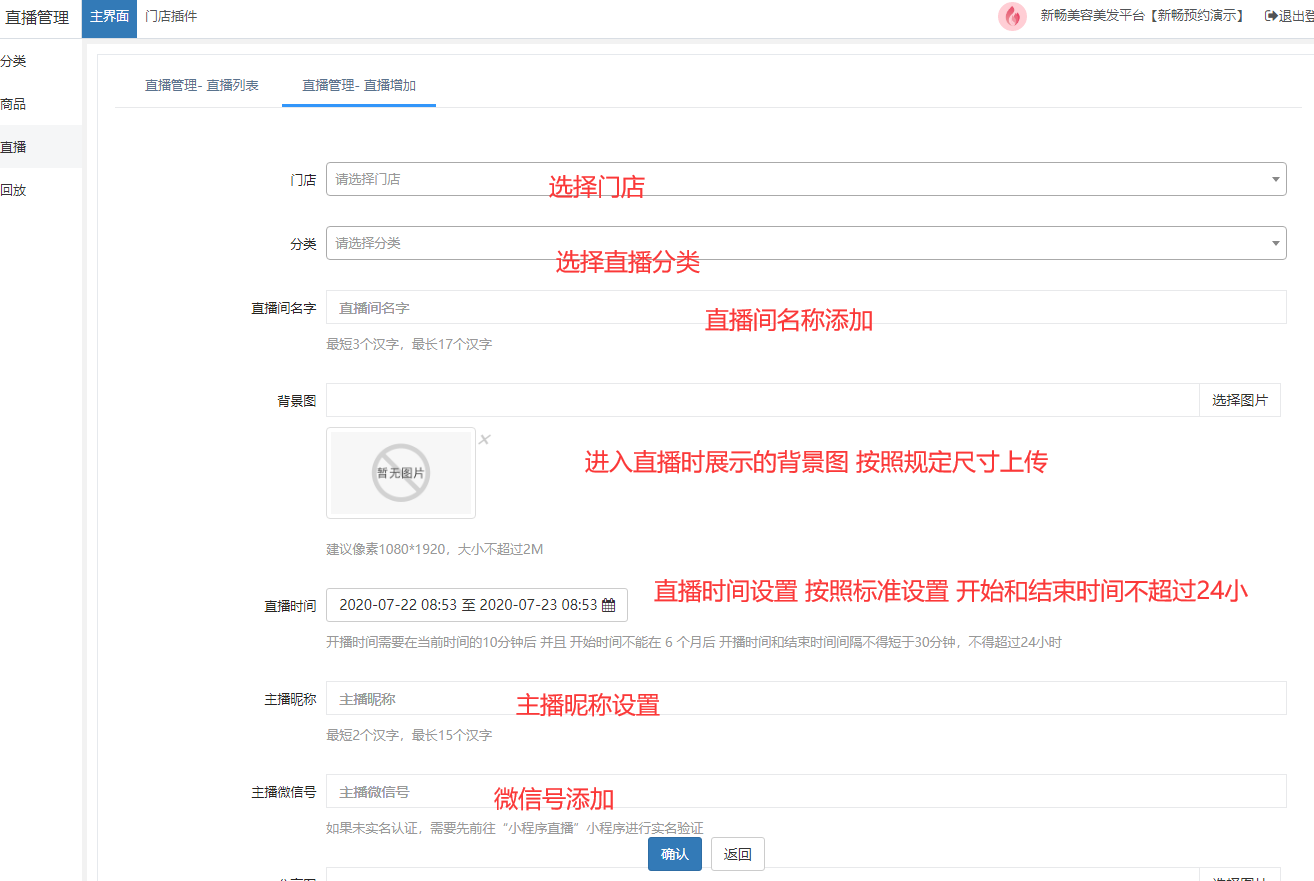Go to 直播 in the sidebar
Image resolution: width=1314 pixels, height=881 pixels.
coord(41,147)
